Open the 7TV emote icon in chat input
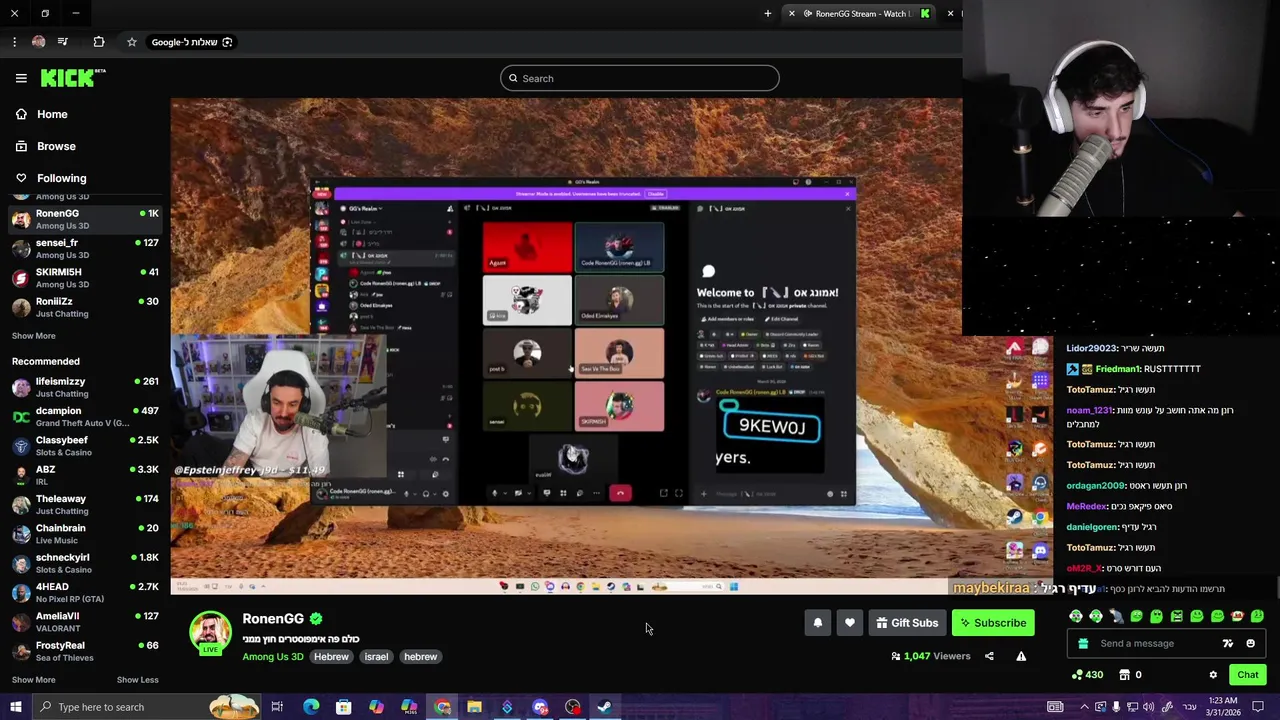 [1228, 644]
